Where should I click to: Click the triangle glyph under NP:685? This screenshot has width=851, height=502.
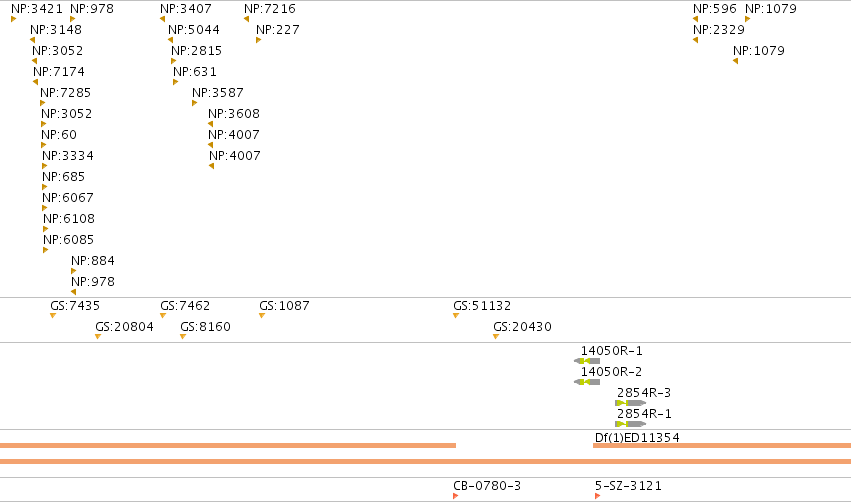tap(45, 187)
